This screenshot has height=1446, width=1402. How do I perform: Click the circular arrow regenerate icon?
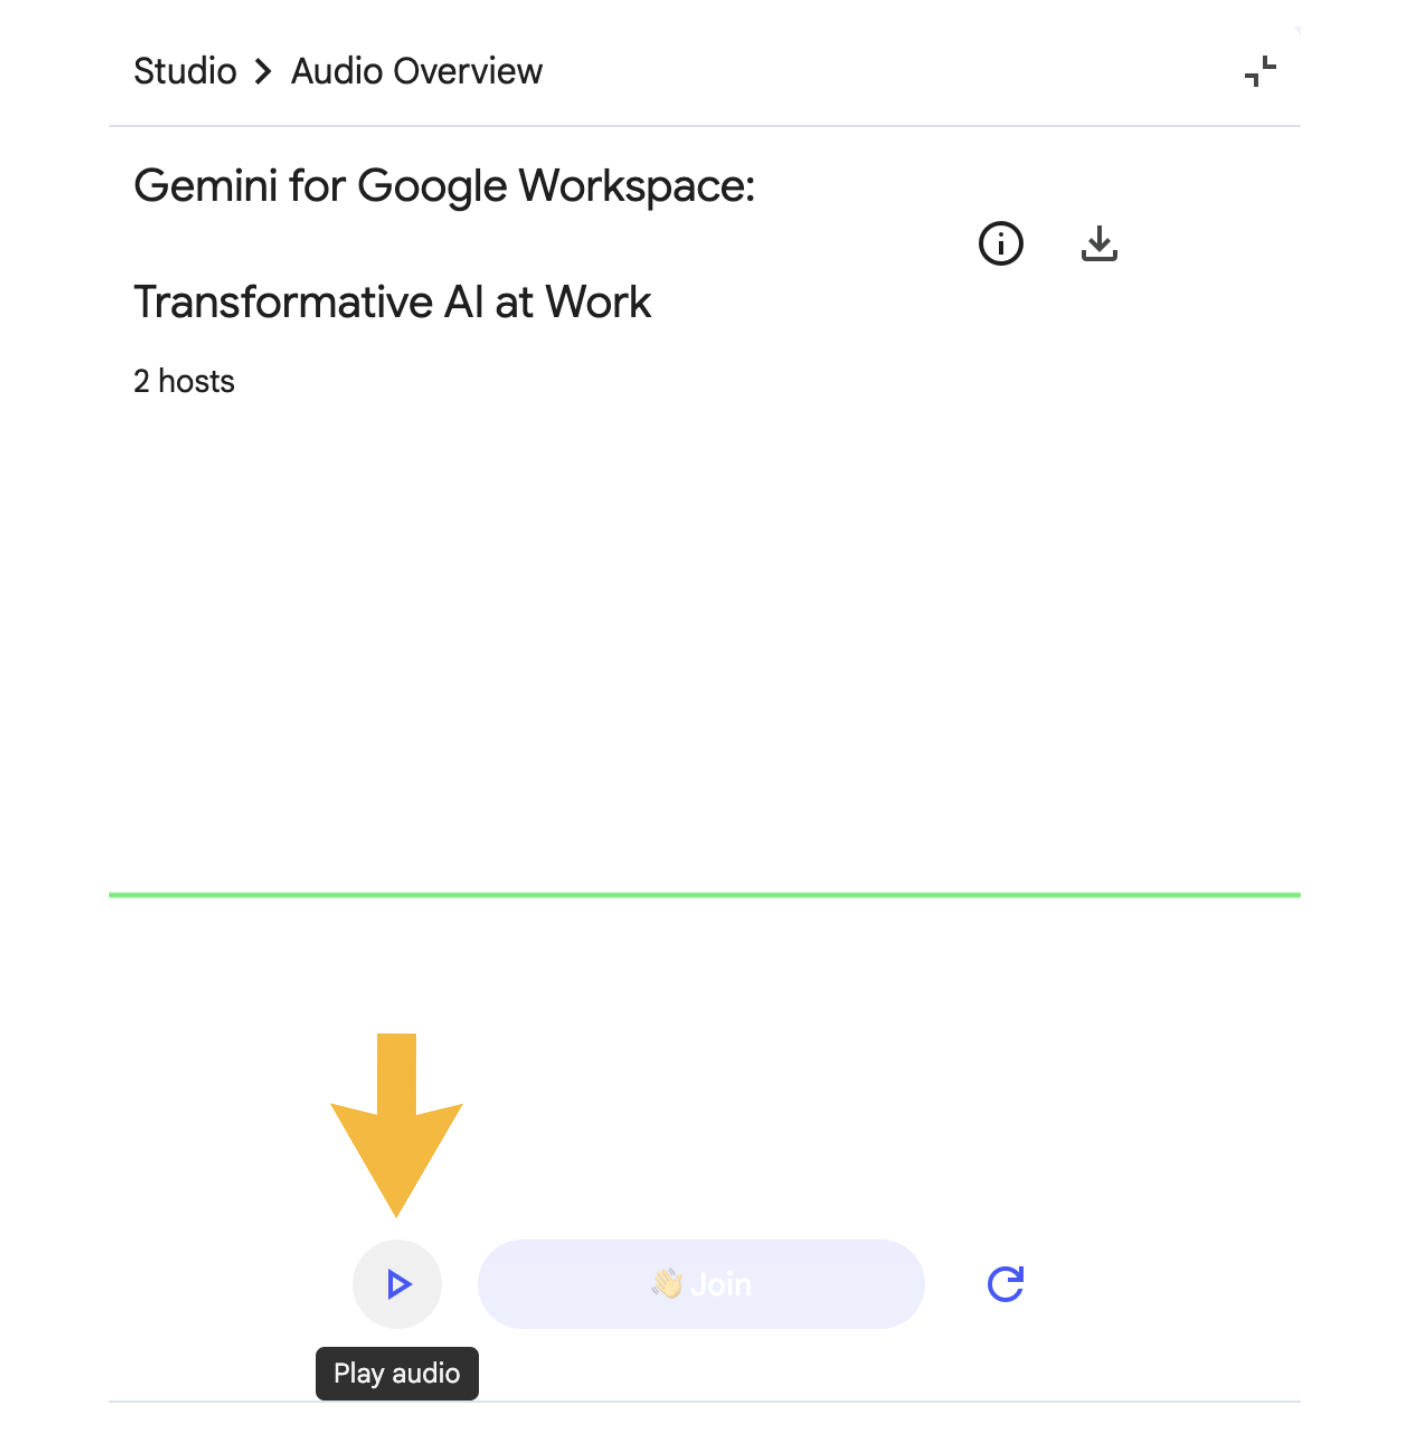(x=1005, y=1284)
